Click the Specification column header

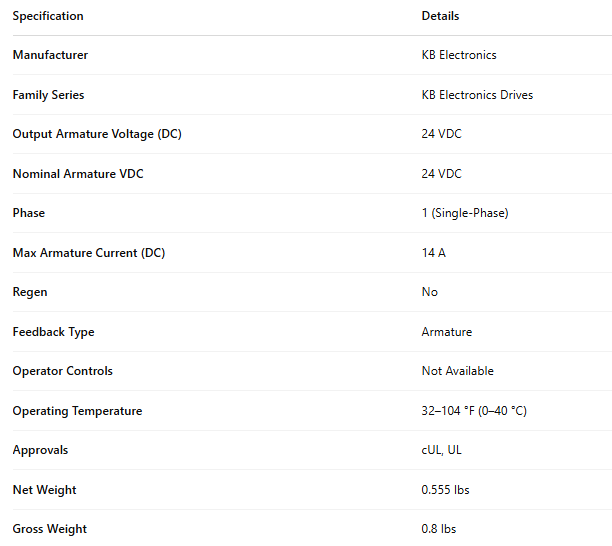[48, 16]
